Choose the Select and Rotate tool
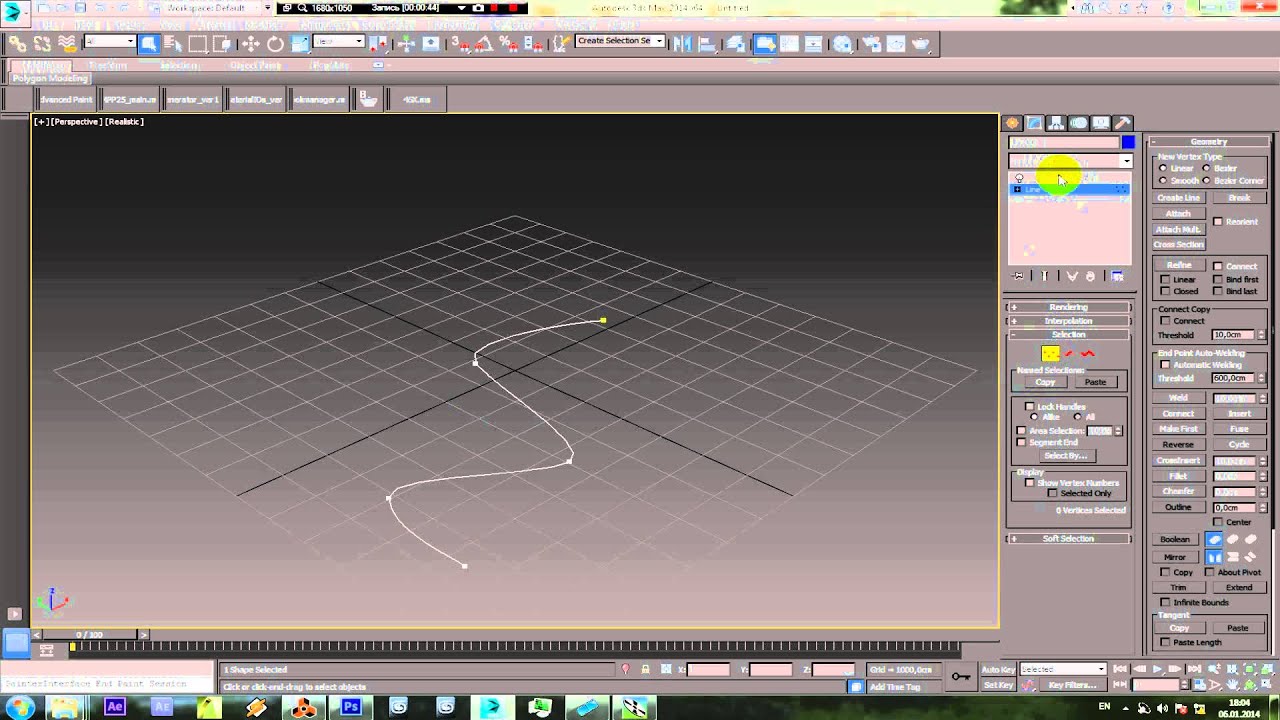Image resolution: width=1280 pixels, height=720 pixels. pos(275,44)
